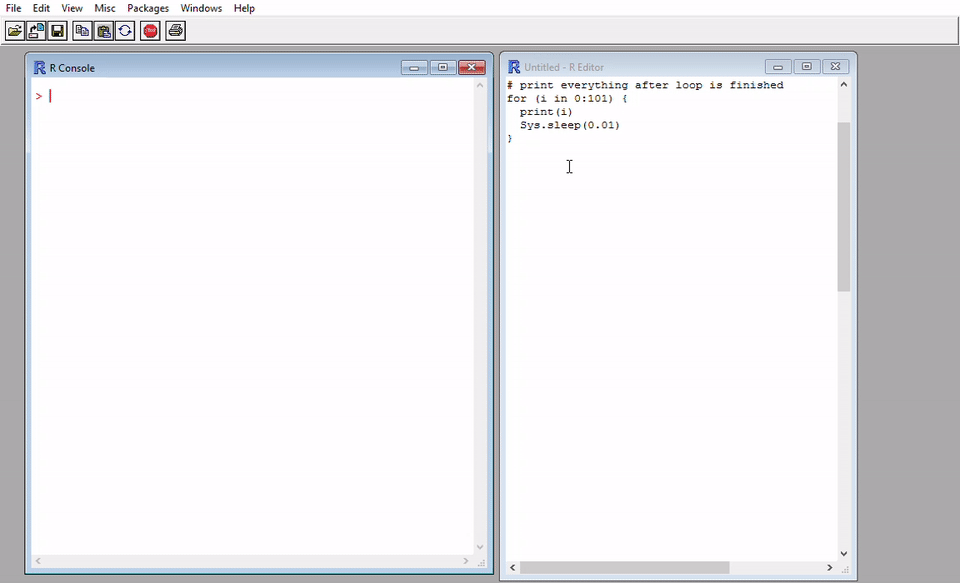Maximize the R Console window
This screenshot has height=583, width=960.
tap(443, 67)
